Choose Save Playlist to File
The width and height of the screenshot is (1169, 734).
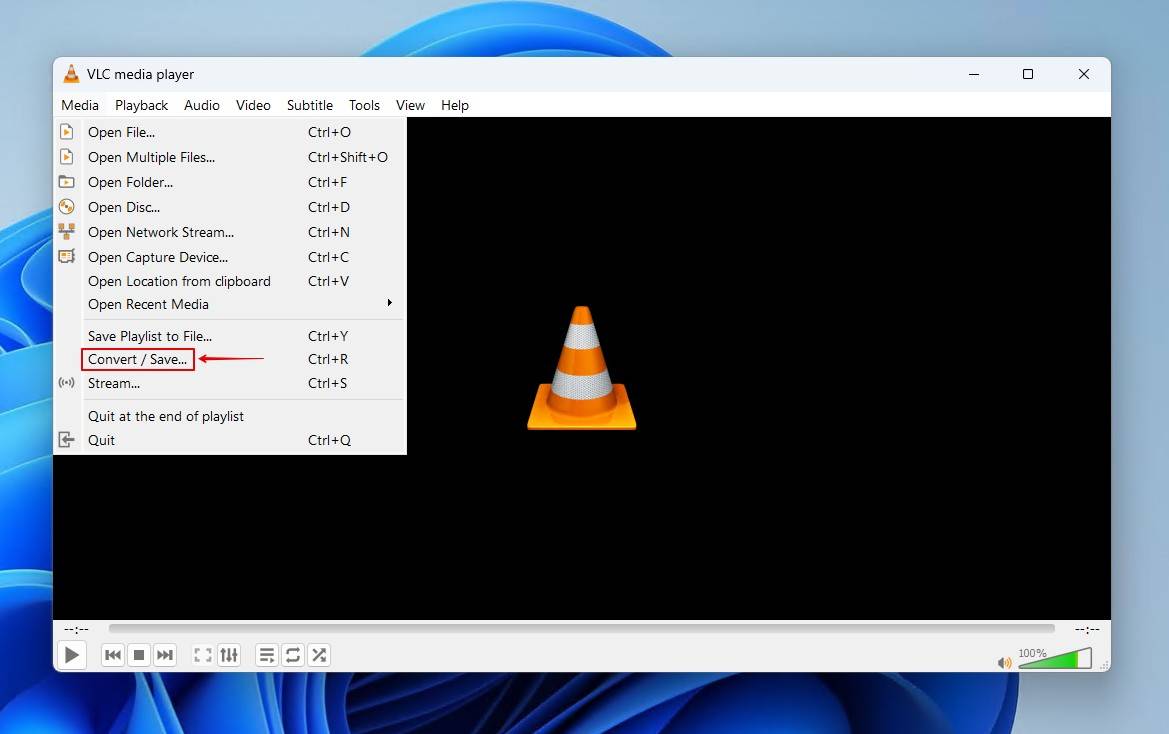point(149,336)
